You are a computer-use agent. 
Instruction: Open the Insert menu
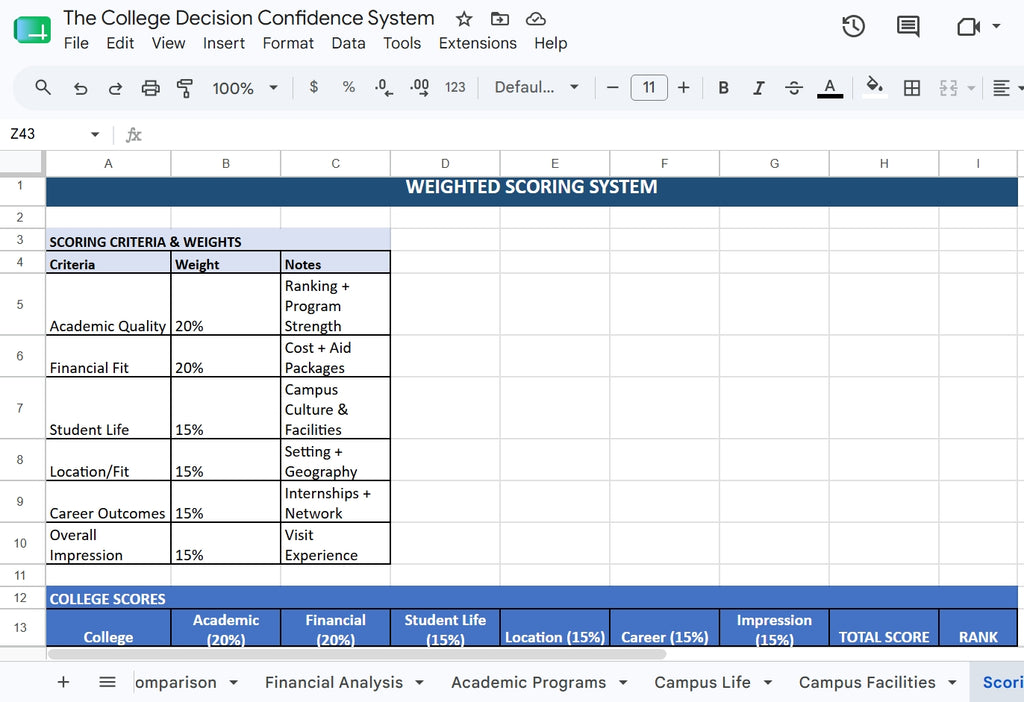tap(224, 43)
